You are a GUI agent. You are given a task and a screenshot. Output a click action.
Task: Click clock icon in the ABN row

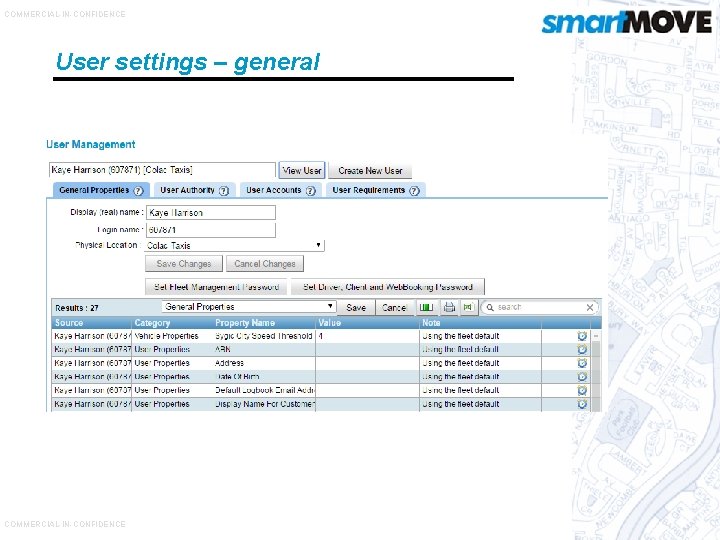tap(582, 349)
